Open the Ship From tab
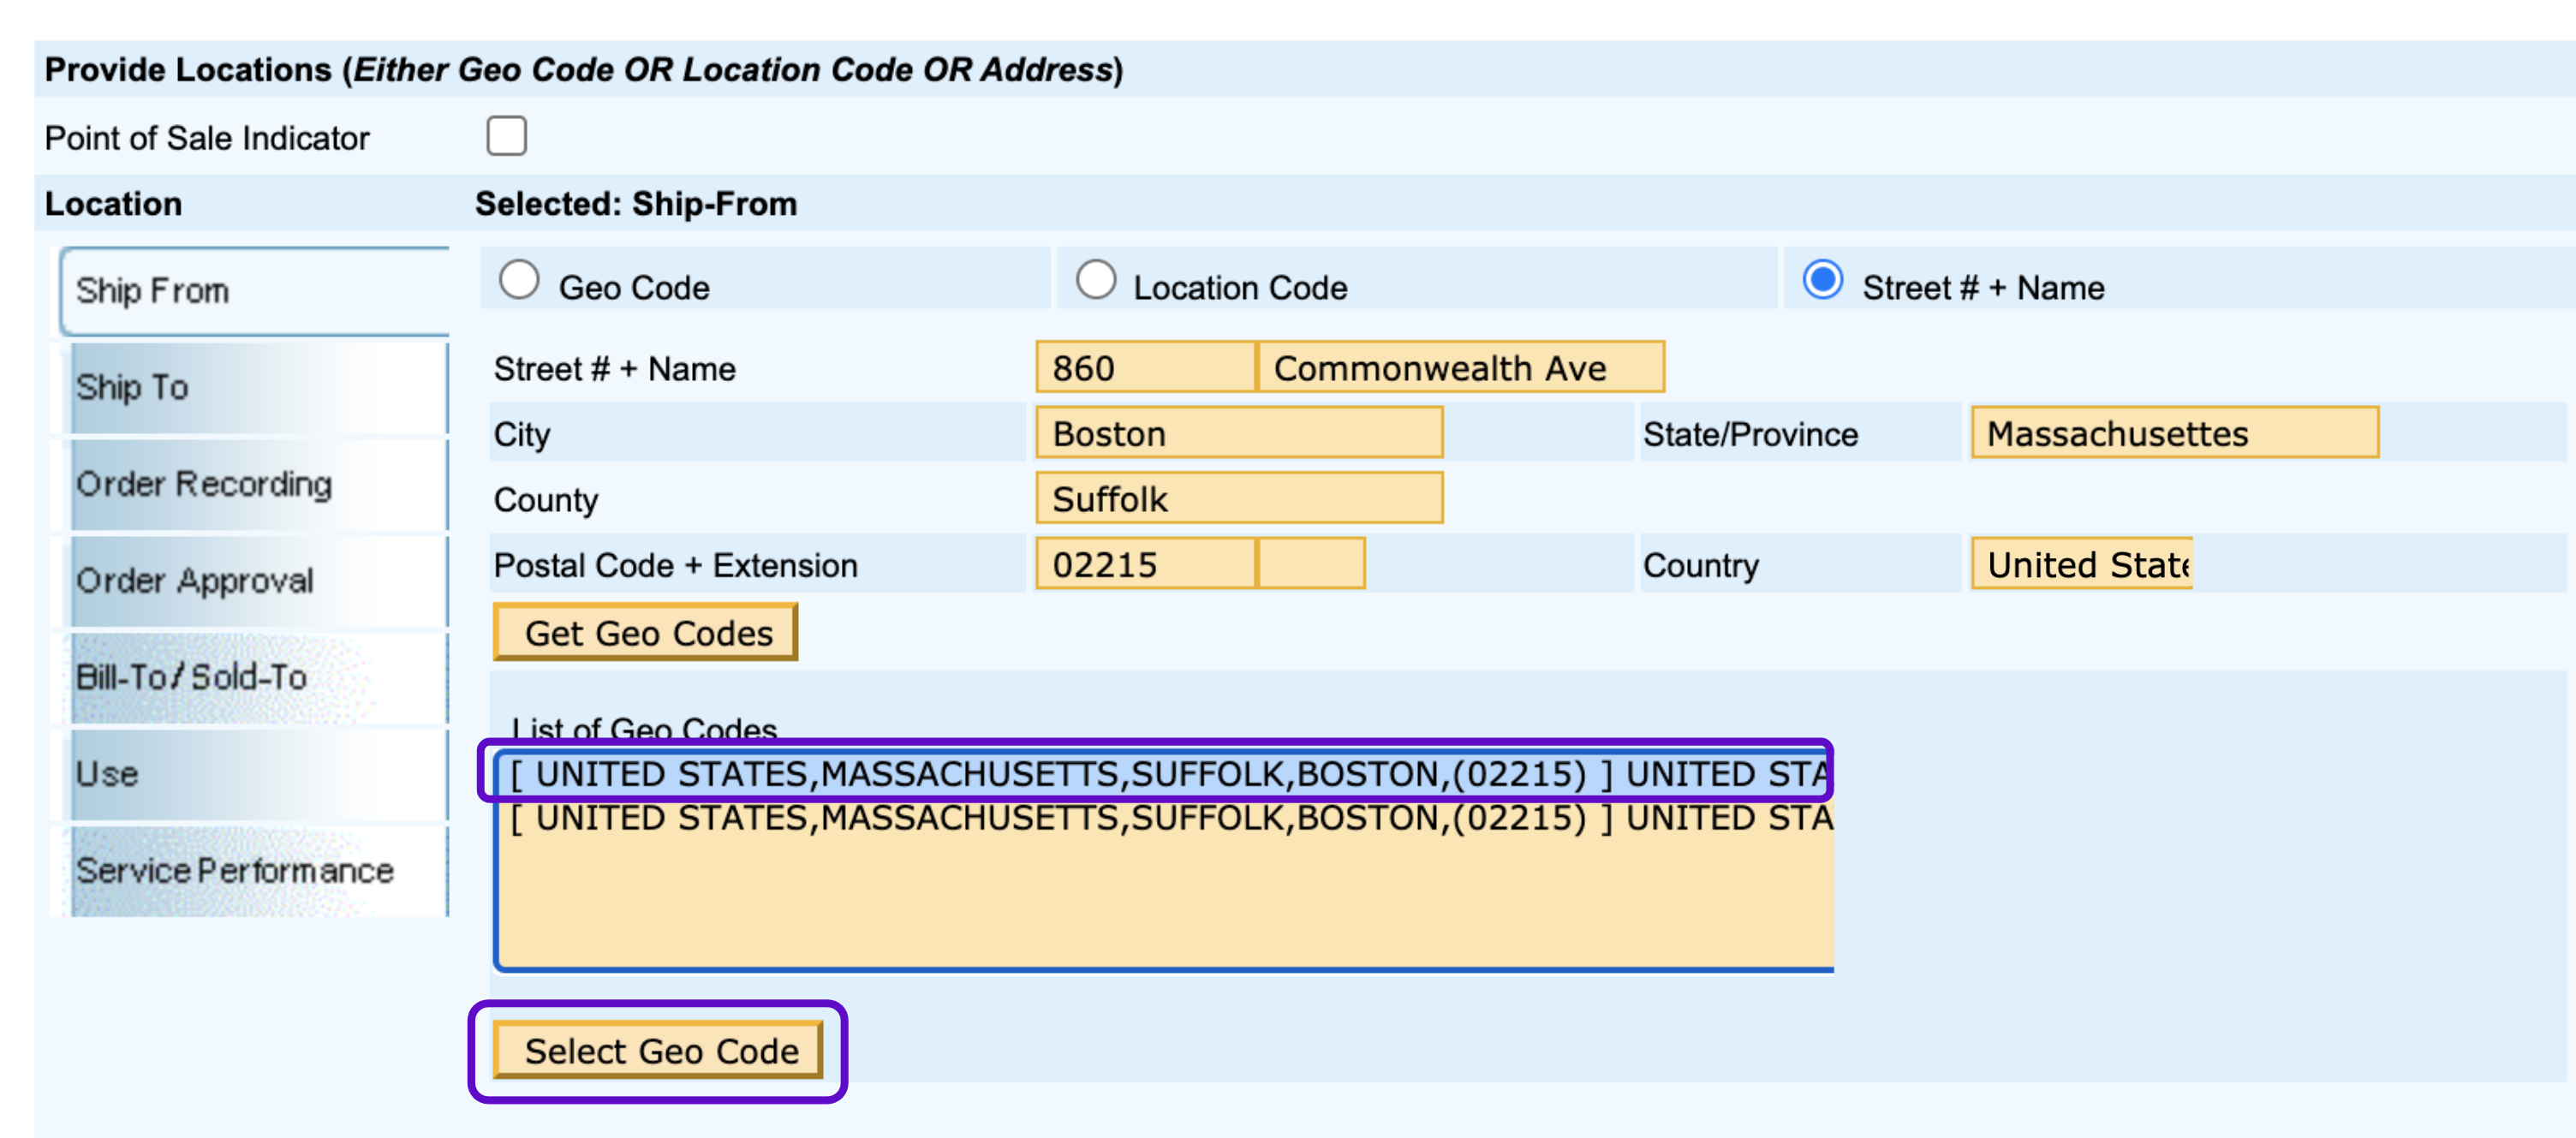This screenshot has height=1138, width=2576. (x=254, y=291)
